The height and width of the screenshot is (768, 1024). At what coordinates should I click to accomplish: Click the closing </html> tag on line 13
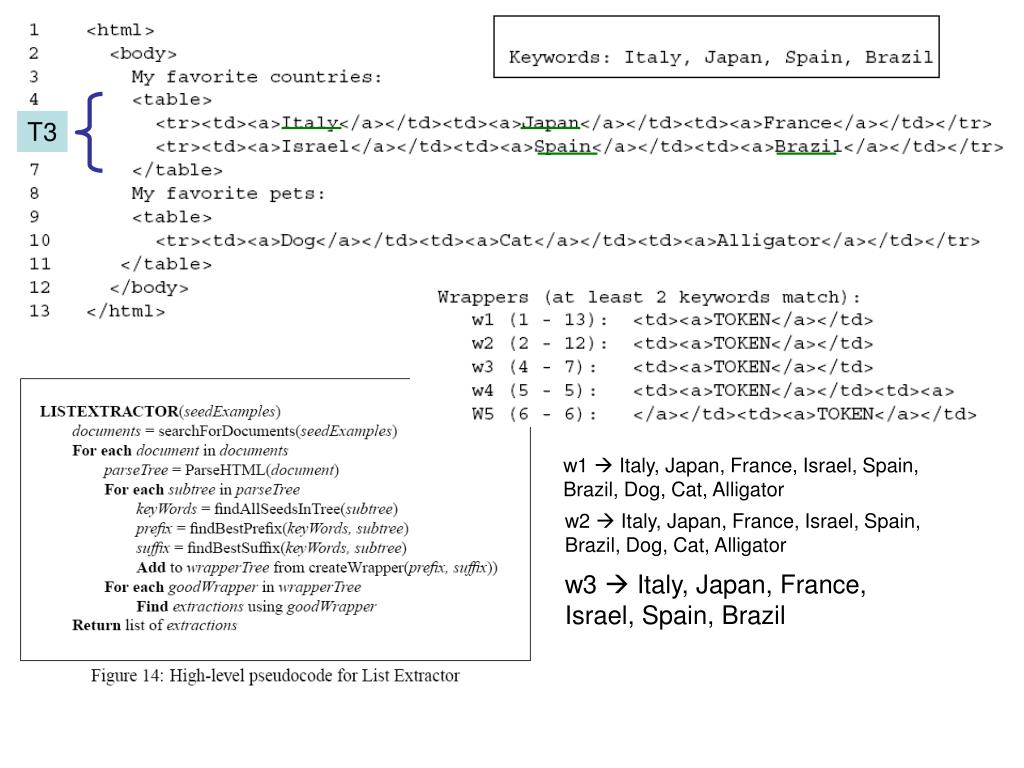(x=125, y=312)
